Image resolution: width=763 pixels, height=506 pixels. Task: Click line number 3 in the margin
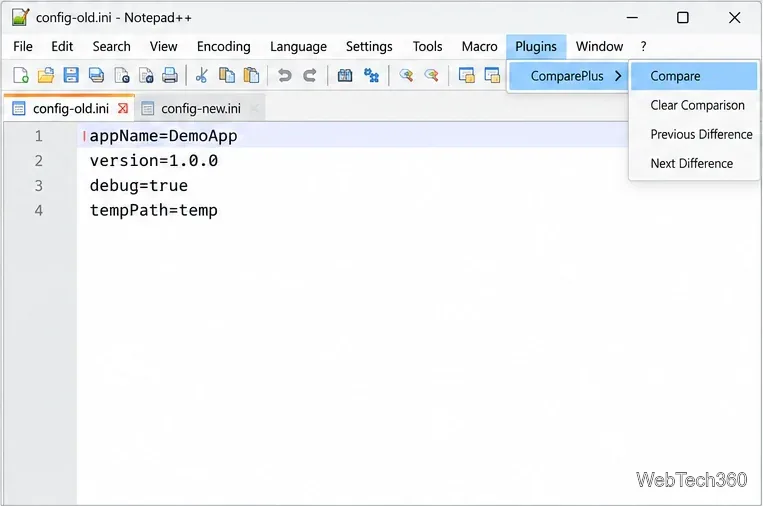tap(38, 185)
